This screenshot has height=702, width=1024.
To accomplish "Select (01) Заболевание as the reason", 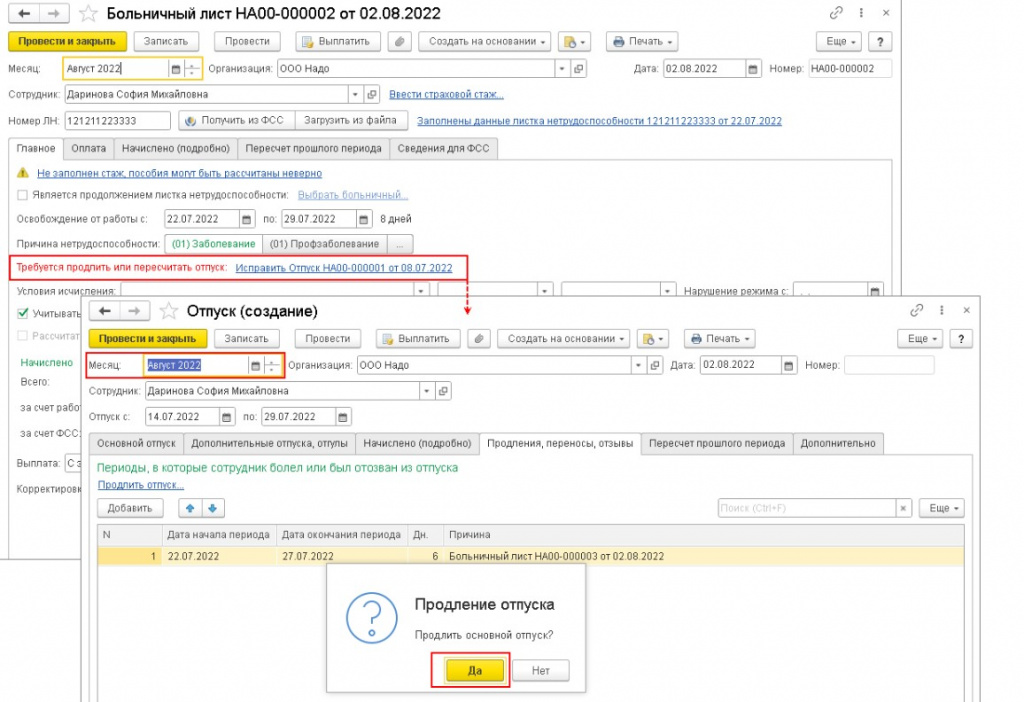I will click(x=214, y=244).
